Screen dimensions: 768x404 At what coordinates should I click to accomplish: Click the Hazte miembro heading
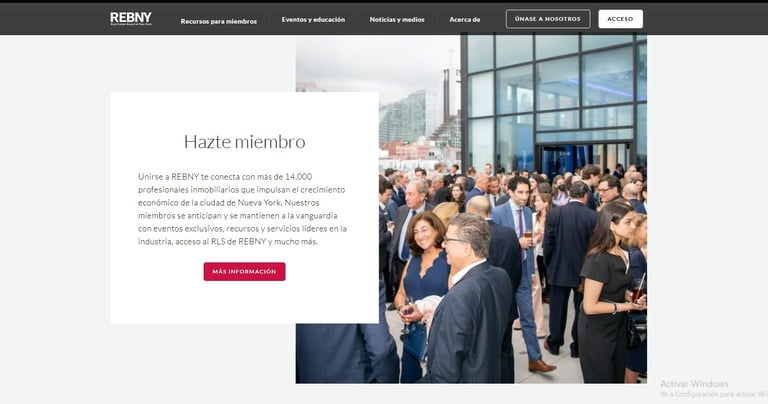(244, 142)
